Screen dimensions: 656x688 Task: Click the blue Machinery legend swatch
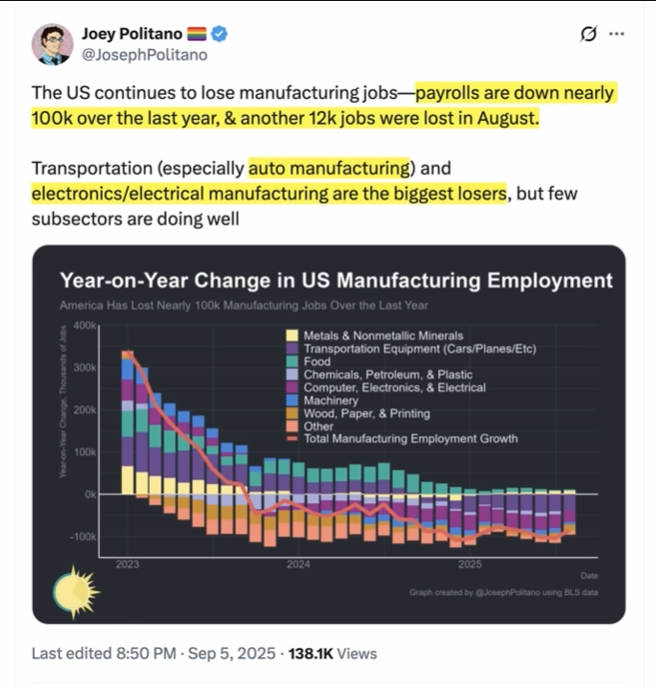click(x=292, y=400)
